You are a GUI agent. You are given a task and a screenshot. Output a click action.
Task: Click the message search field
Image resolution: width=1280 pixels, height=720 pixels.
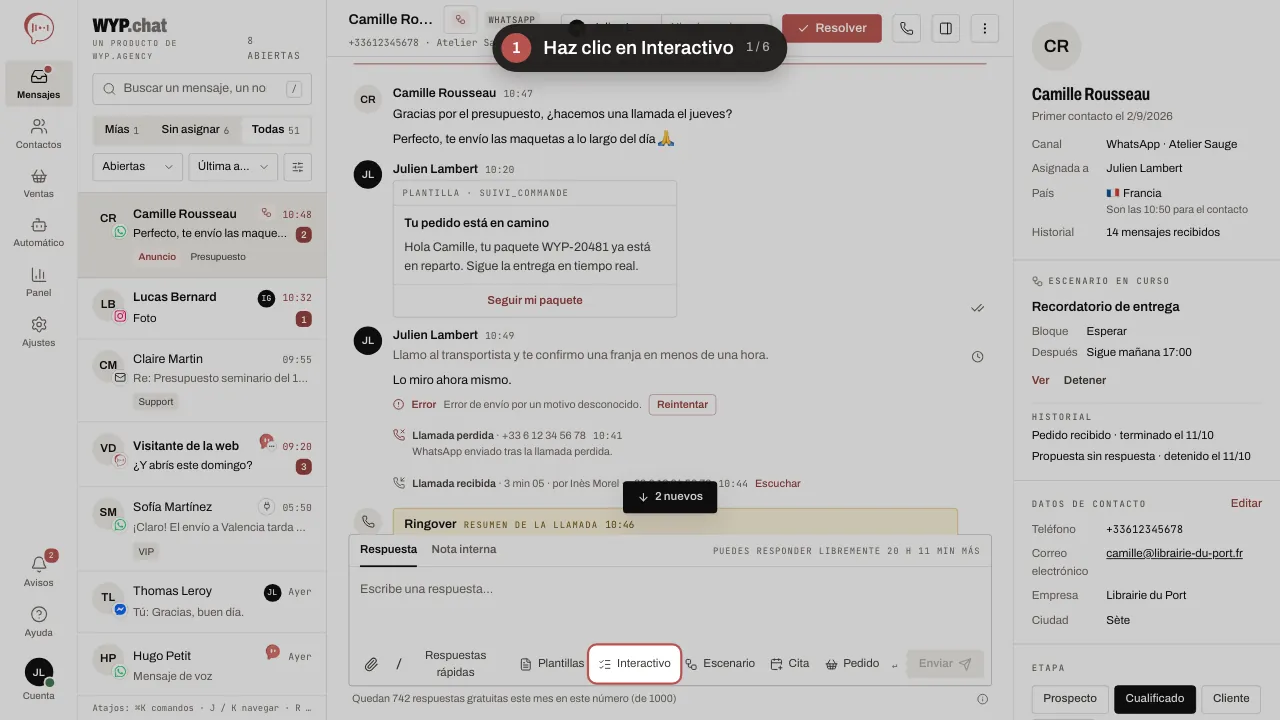[x=202, y=89]
